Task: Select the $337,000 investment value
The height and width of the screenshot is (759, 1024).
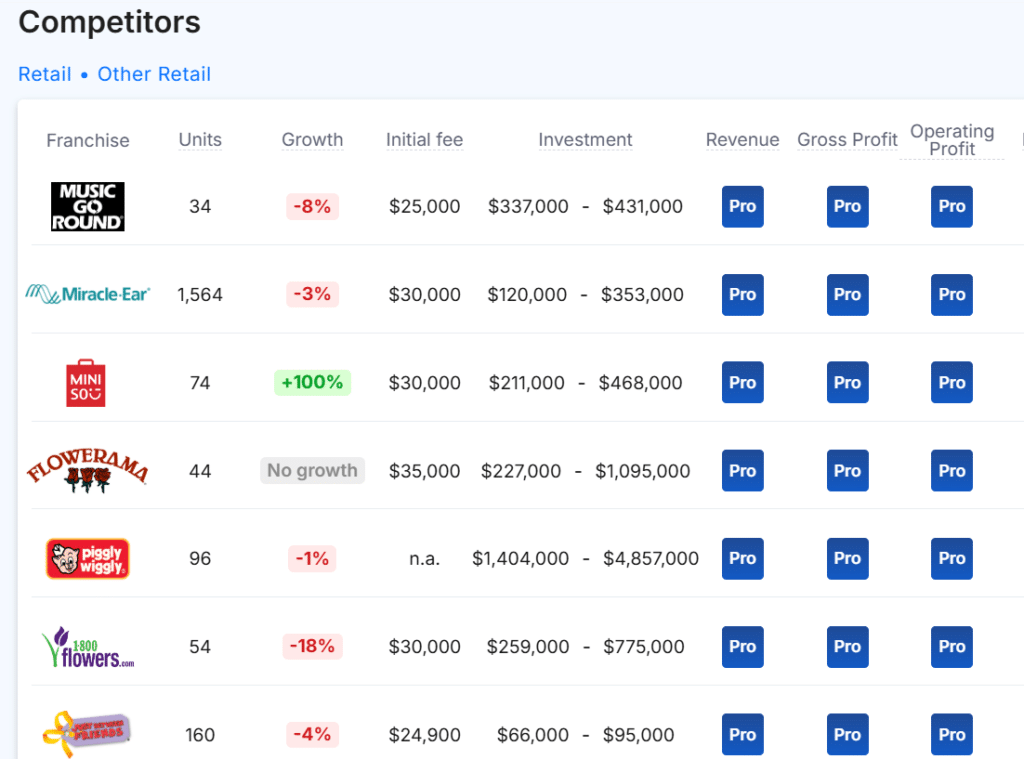Action: pyautogui.click(x=528, y=206)
